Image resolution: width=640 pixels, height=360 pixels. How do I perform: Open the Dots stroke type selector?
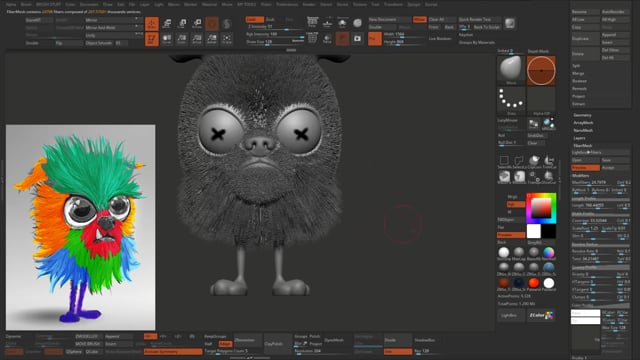point(511,100)
